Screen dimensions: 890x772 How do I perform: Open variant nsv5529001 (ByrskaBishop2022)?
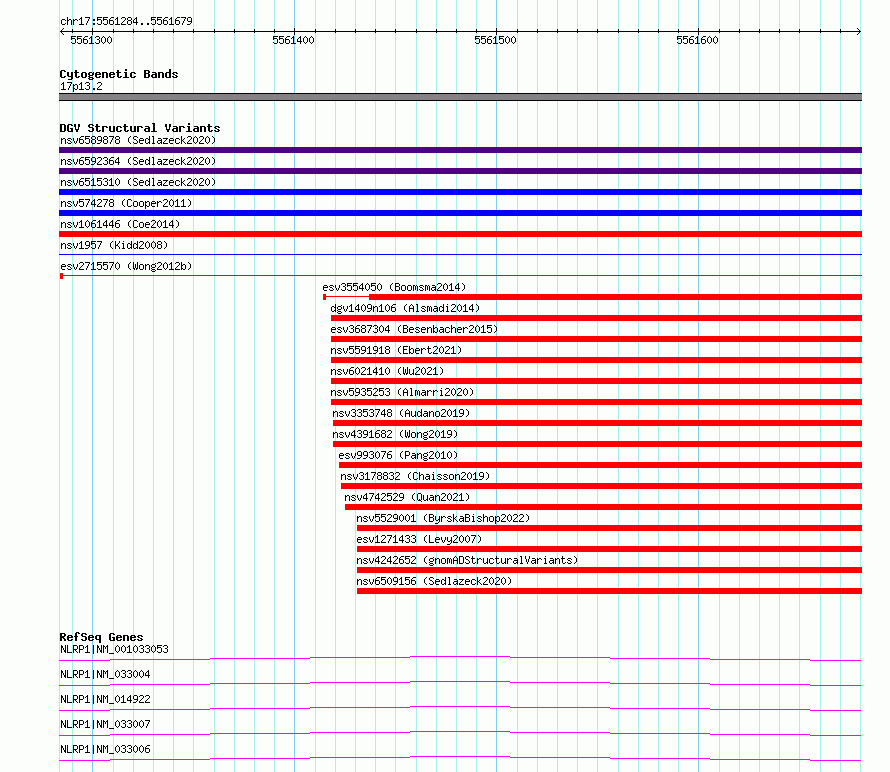point(443,518)
